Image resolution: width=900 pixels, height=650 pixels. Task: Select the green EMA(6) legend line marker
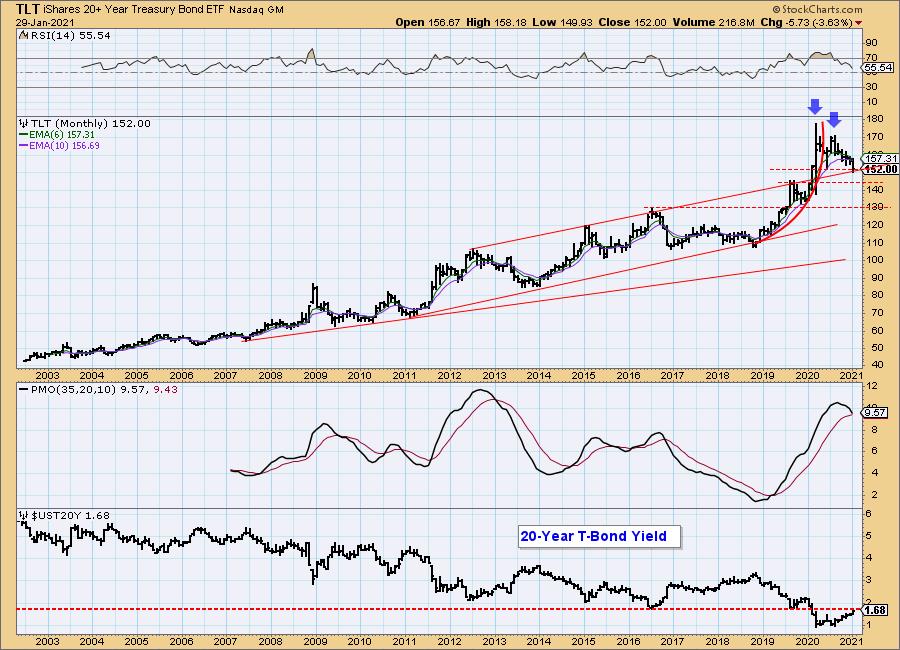24,134
